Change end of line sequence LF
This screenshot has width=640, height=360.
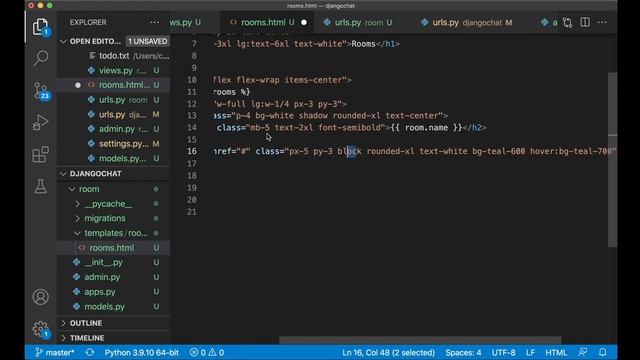tap(530, 352)
